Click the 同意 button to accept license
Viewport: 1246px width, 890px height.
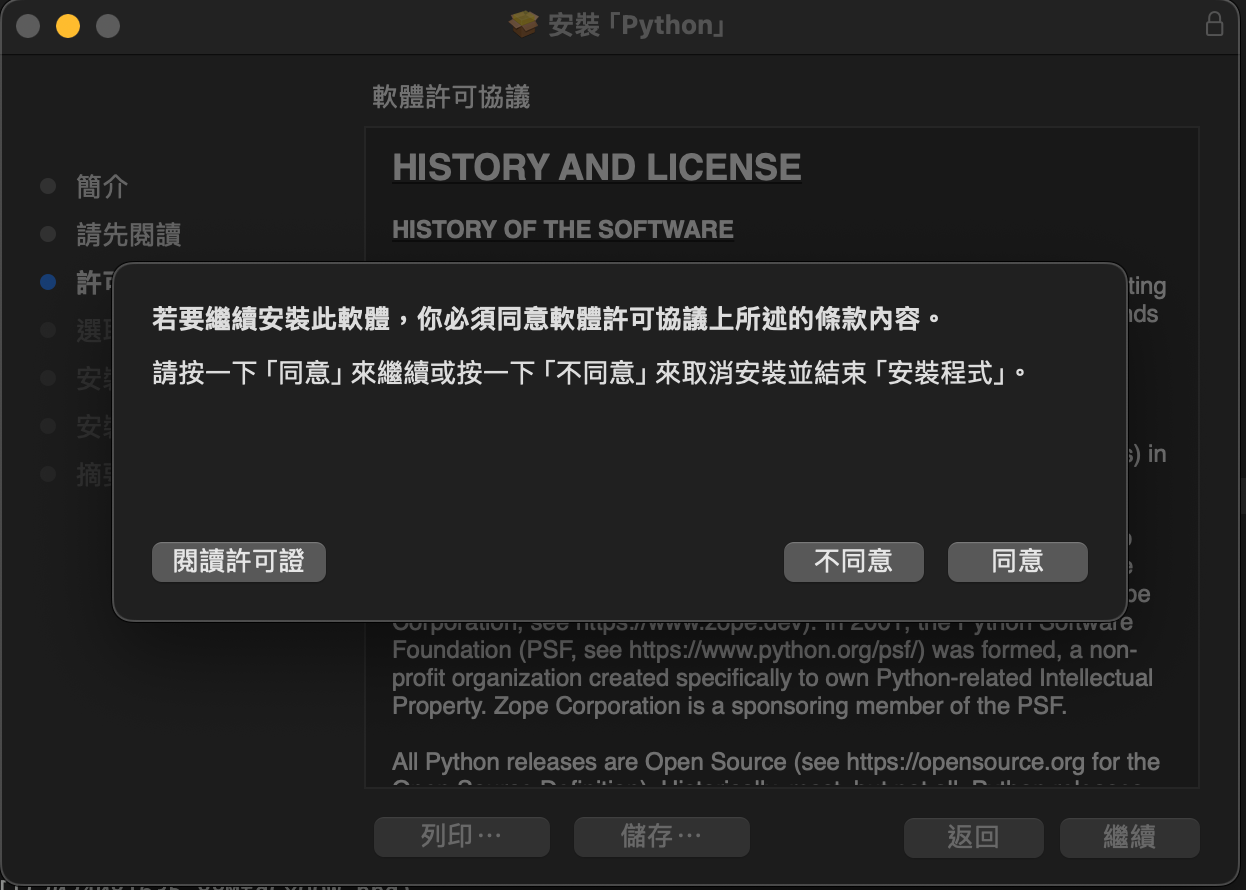[x=1017, y=562]
